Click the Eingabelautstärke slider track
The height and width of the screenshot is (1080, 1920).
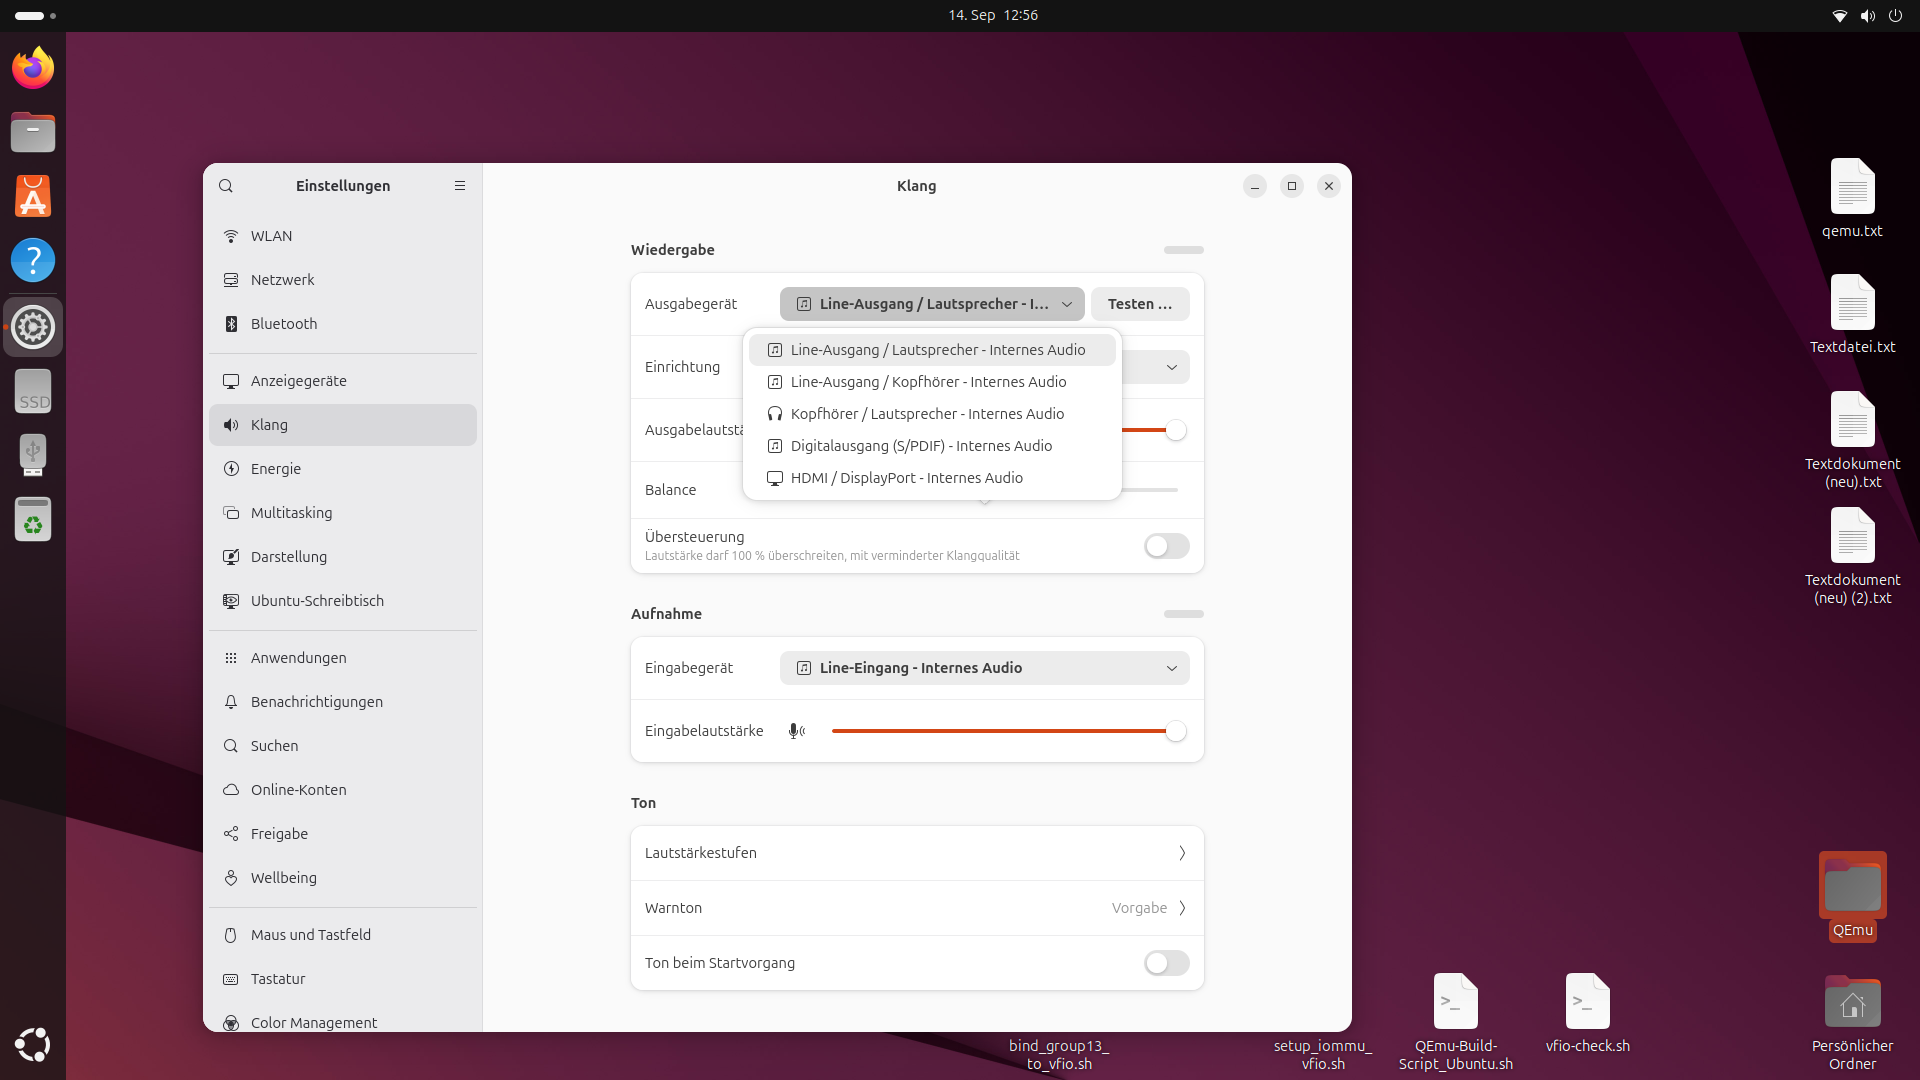coord(1000,731)
